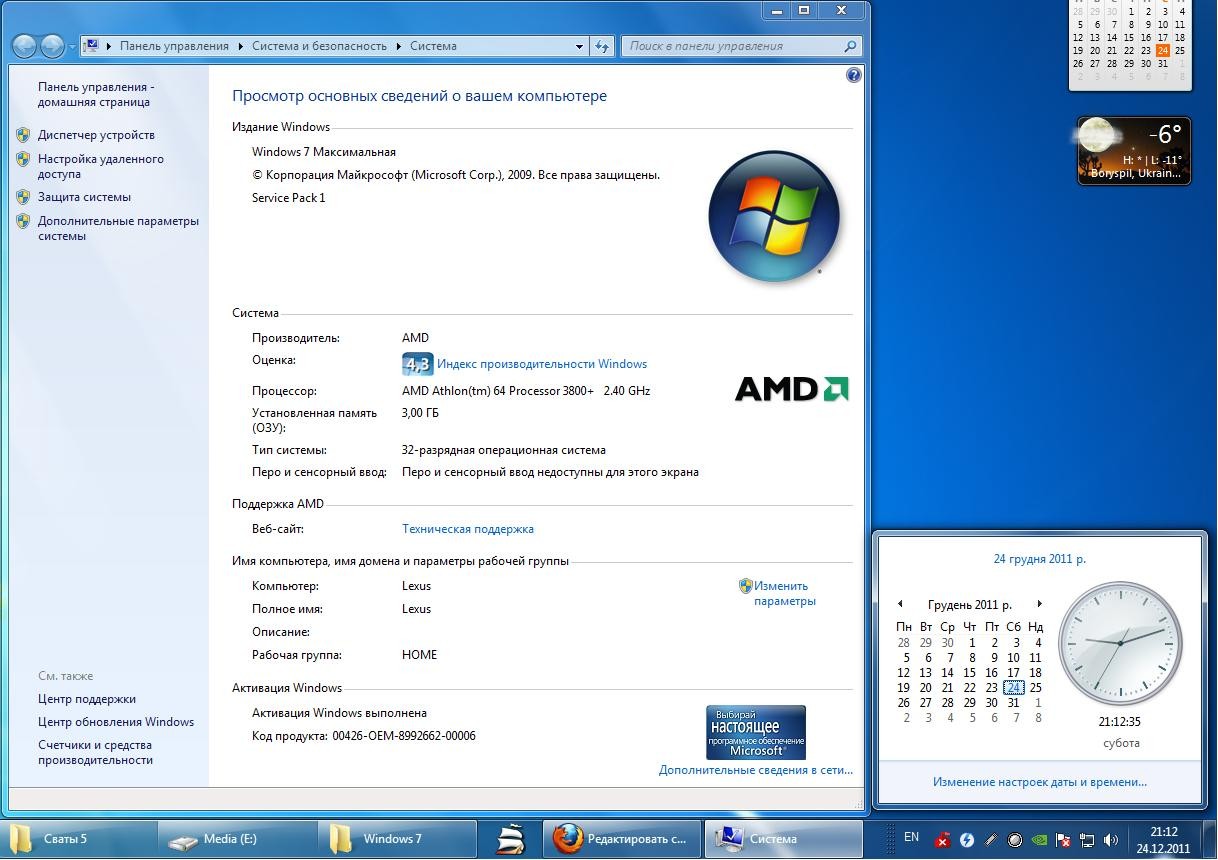The width and height of the screenshot is (1218, 860).
Task: Open the NVIDIA tray icon
Action: pos(1039,840)
